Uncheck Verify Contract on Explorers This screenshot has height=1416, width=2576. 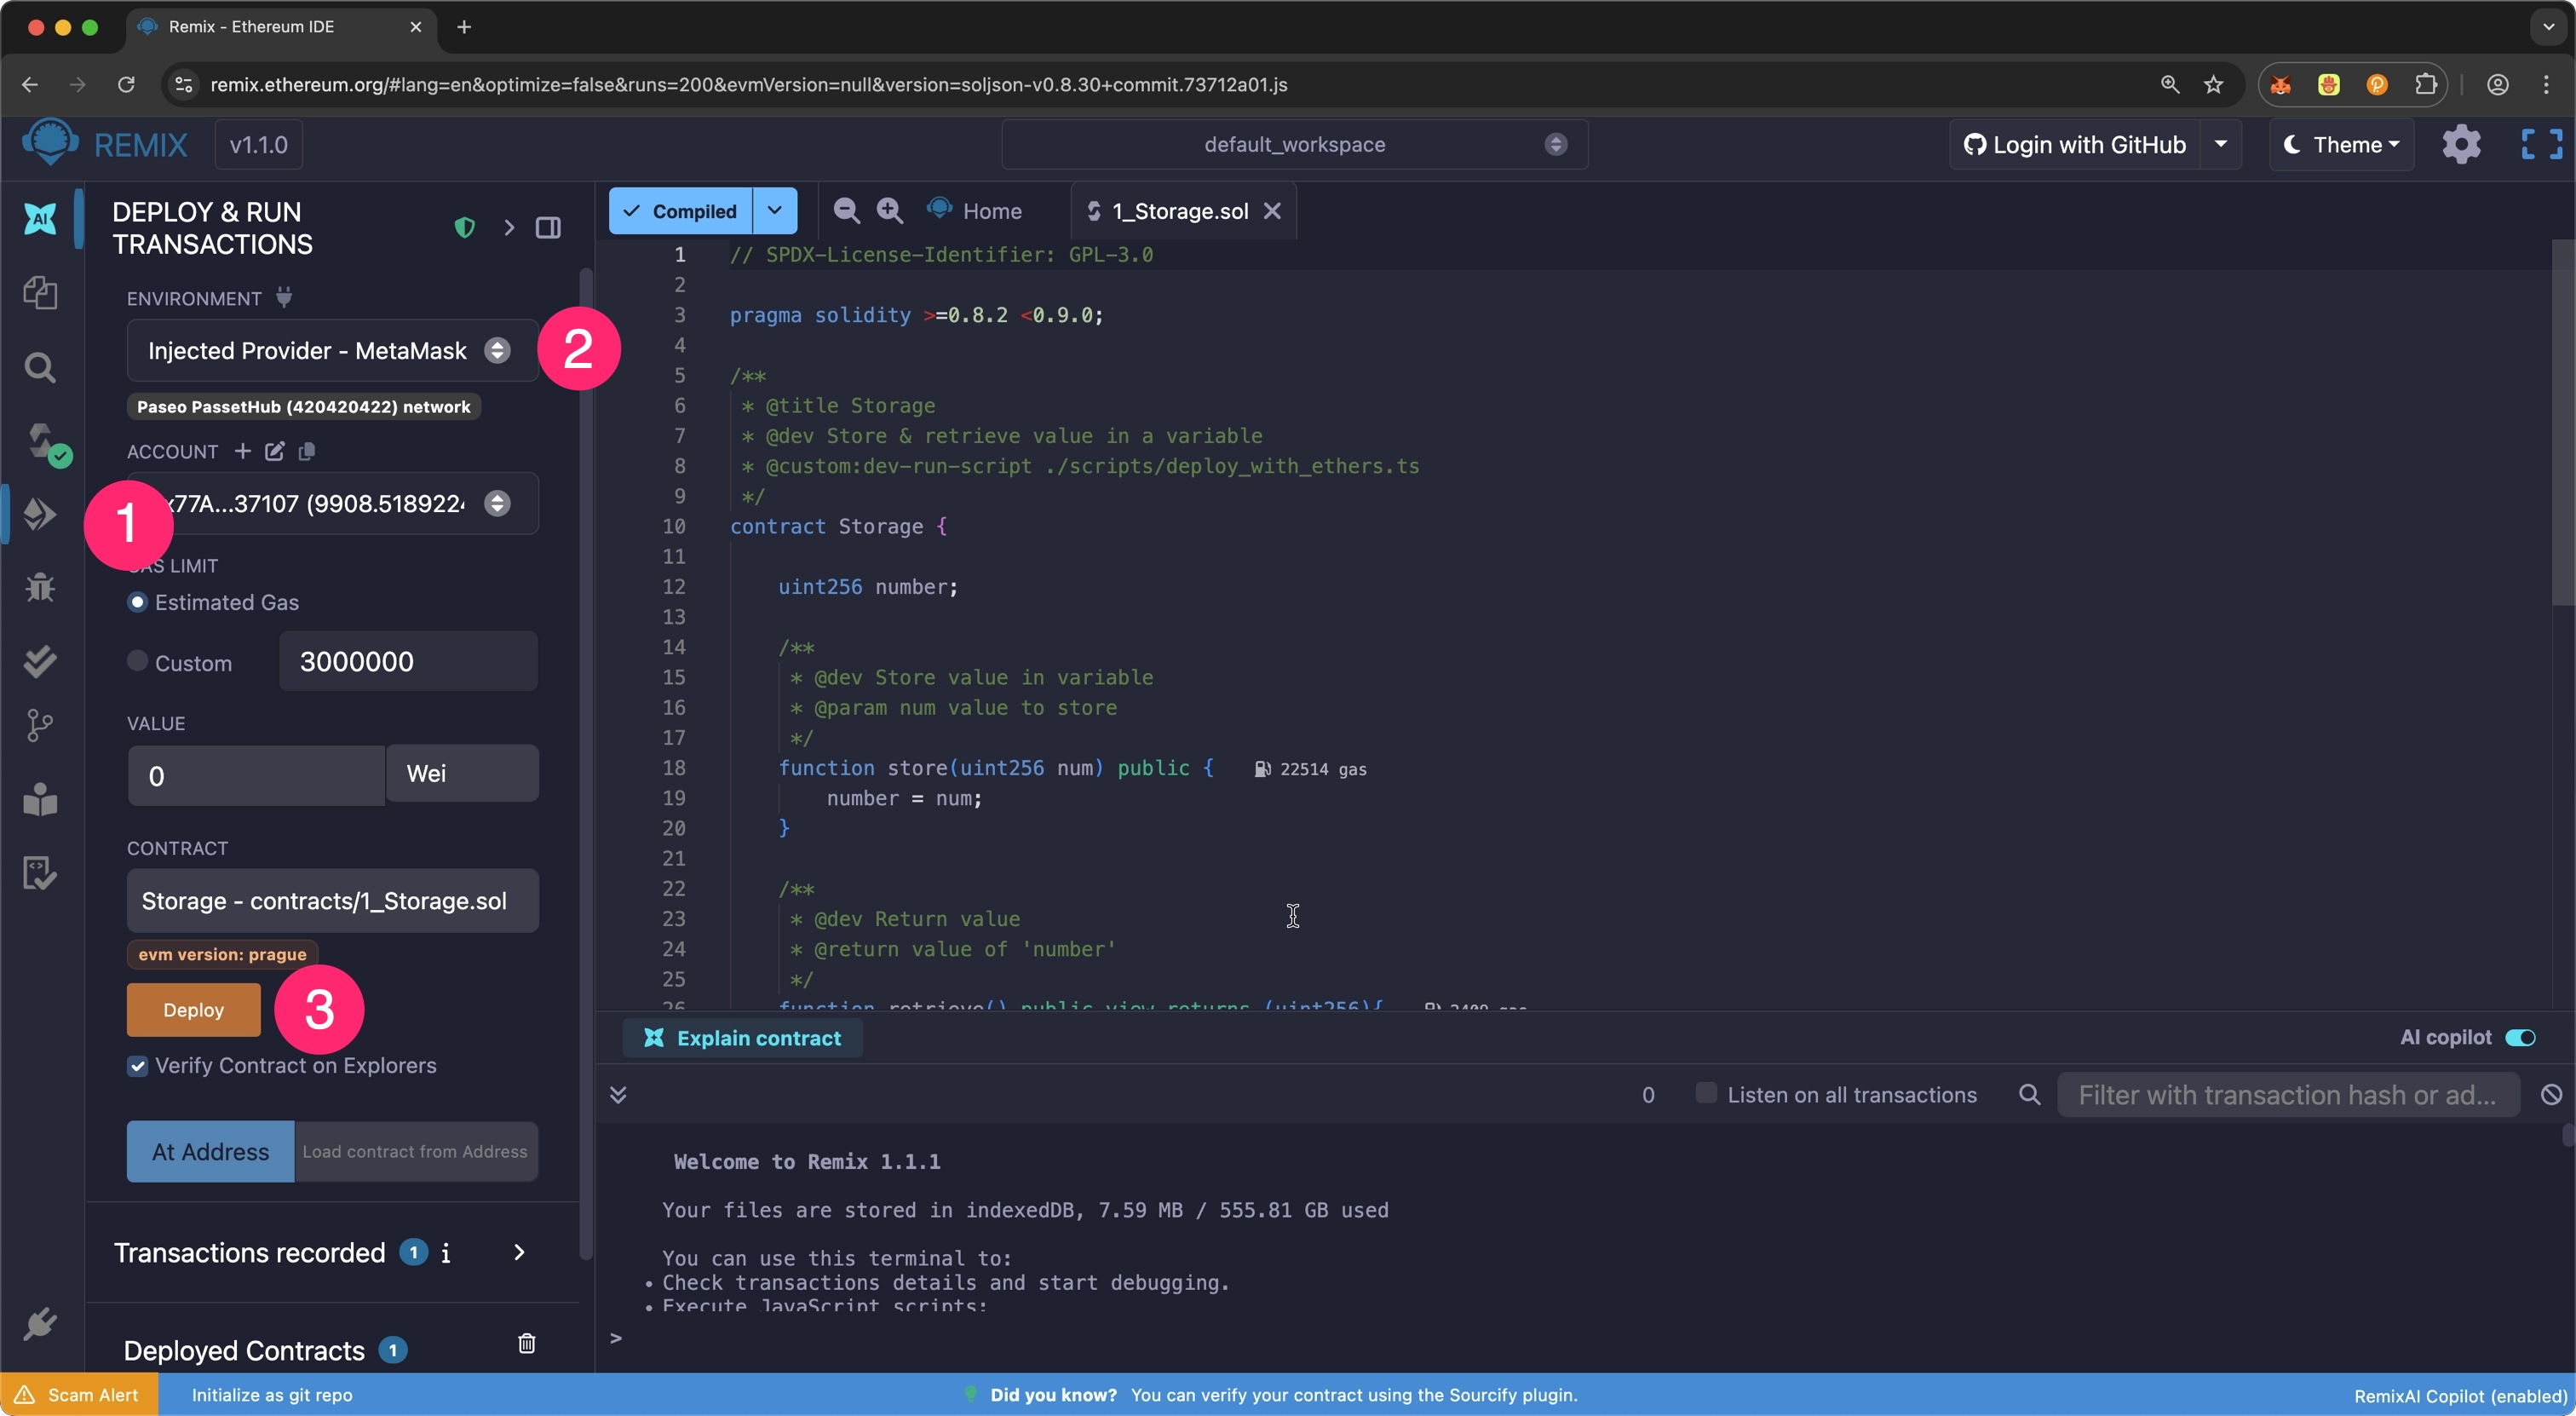pyautogui.click(x=138, y=1066)
